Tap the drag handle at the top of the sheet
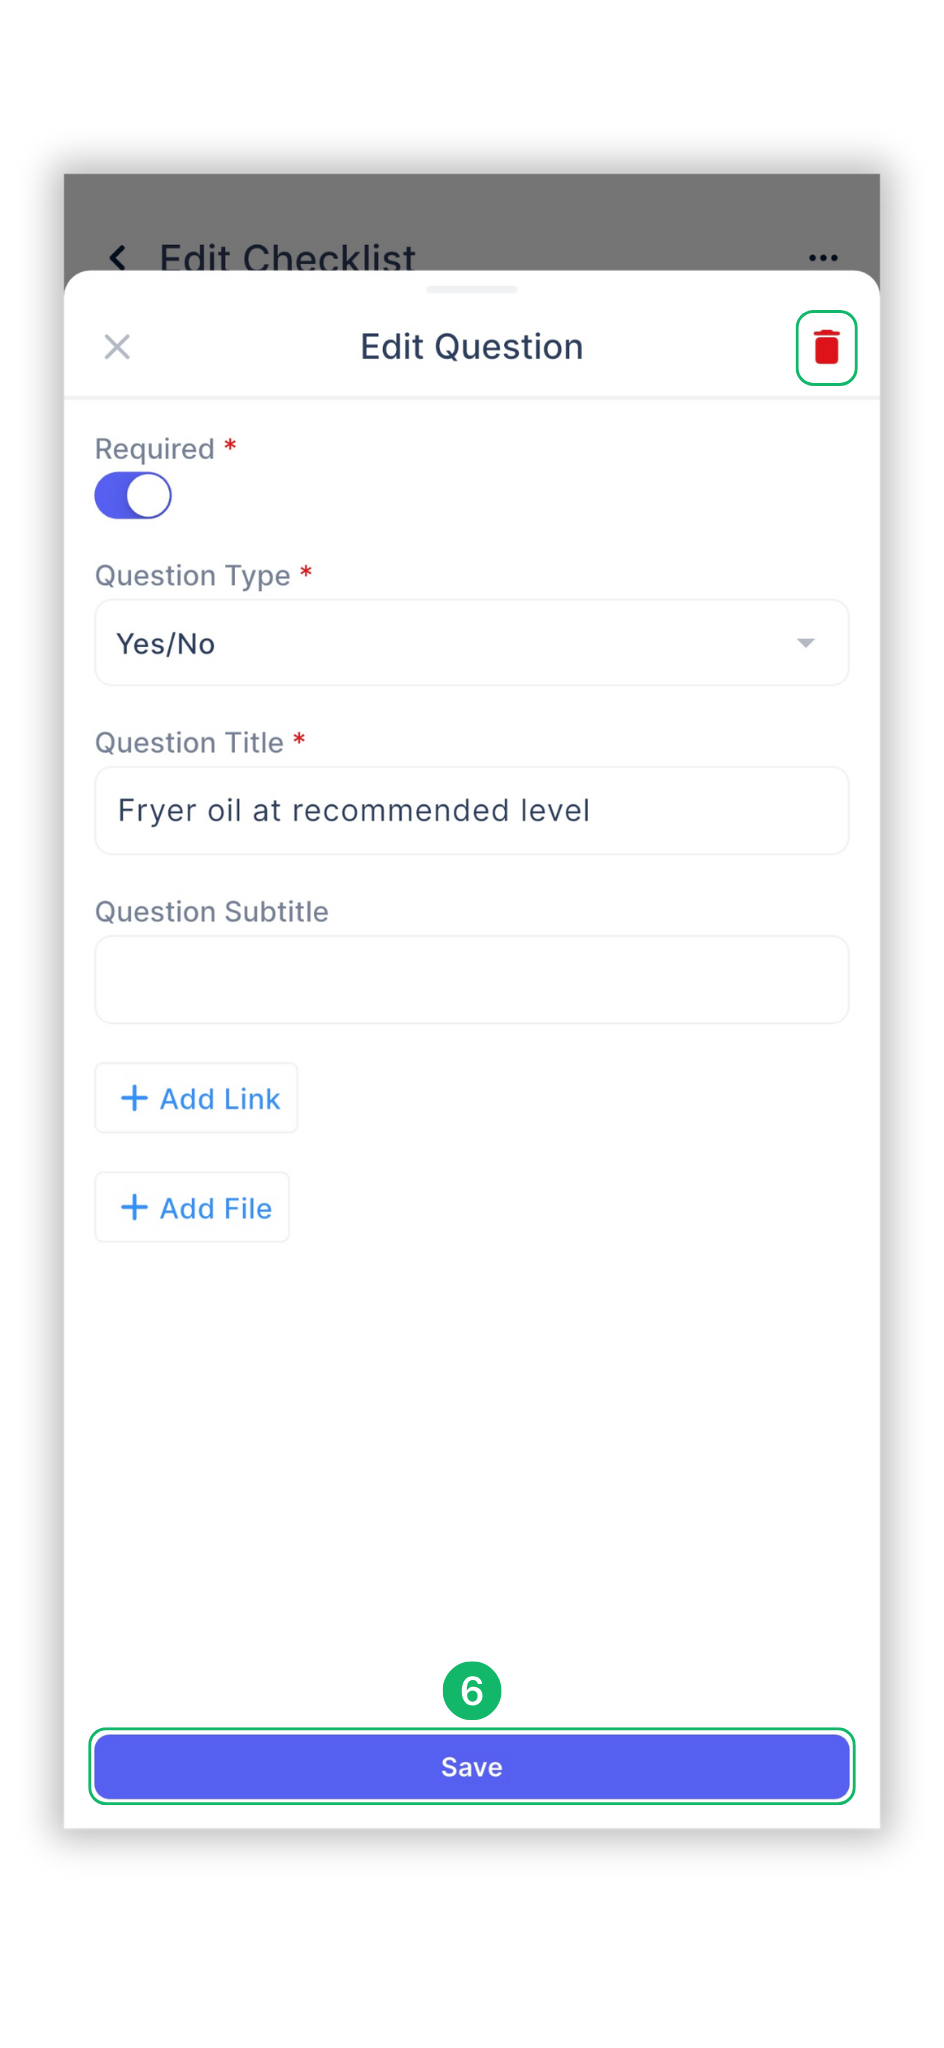This screenshot has height=2048, width=944. click(x=471, y=289)
